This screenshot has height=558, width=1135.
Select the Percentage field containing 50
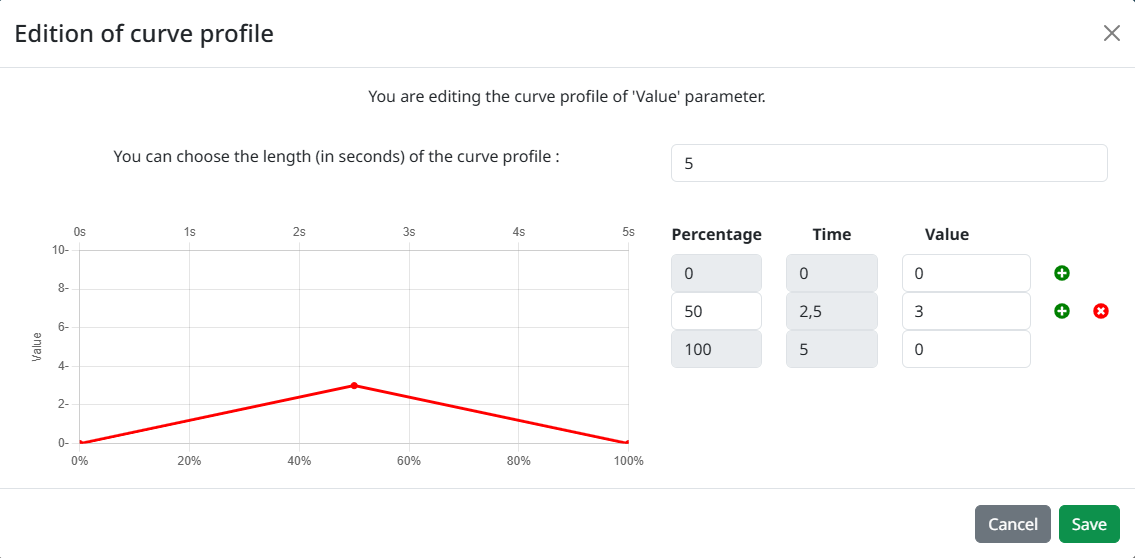pos(717,311)
